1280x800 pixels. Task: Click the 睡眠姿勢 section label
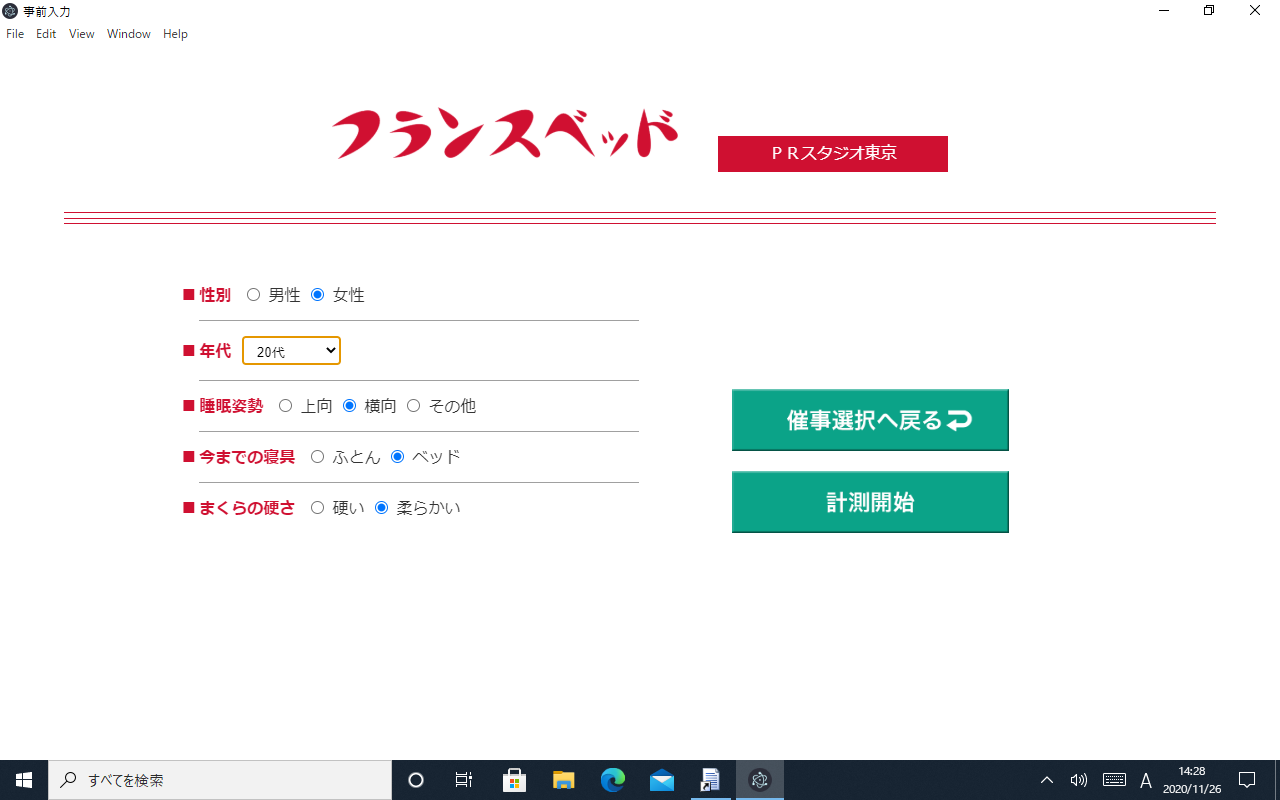[231, 406]
